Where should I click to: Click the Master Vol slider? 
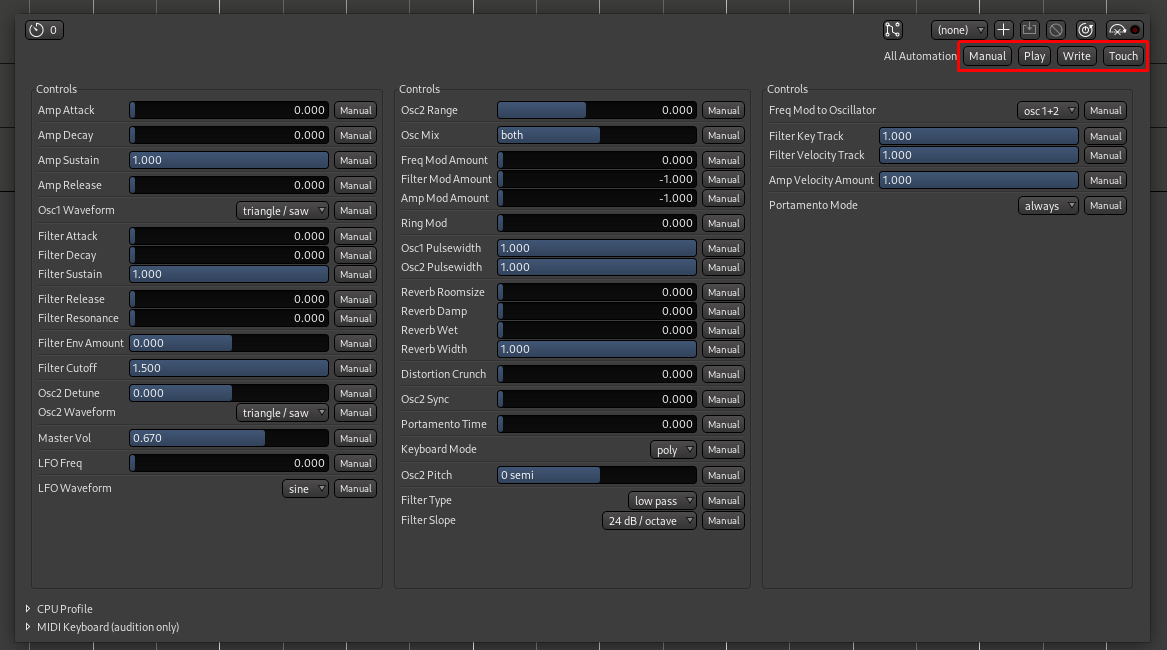click(229, 438)
